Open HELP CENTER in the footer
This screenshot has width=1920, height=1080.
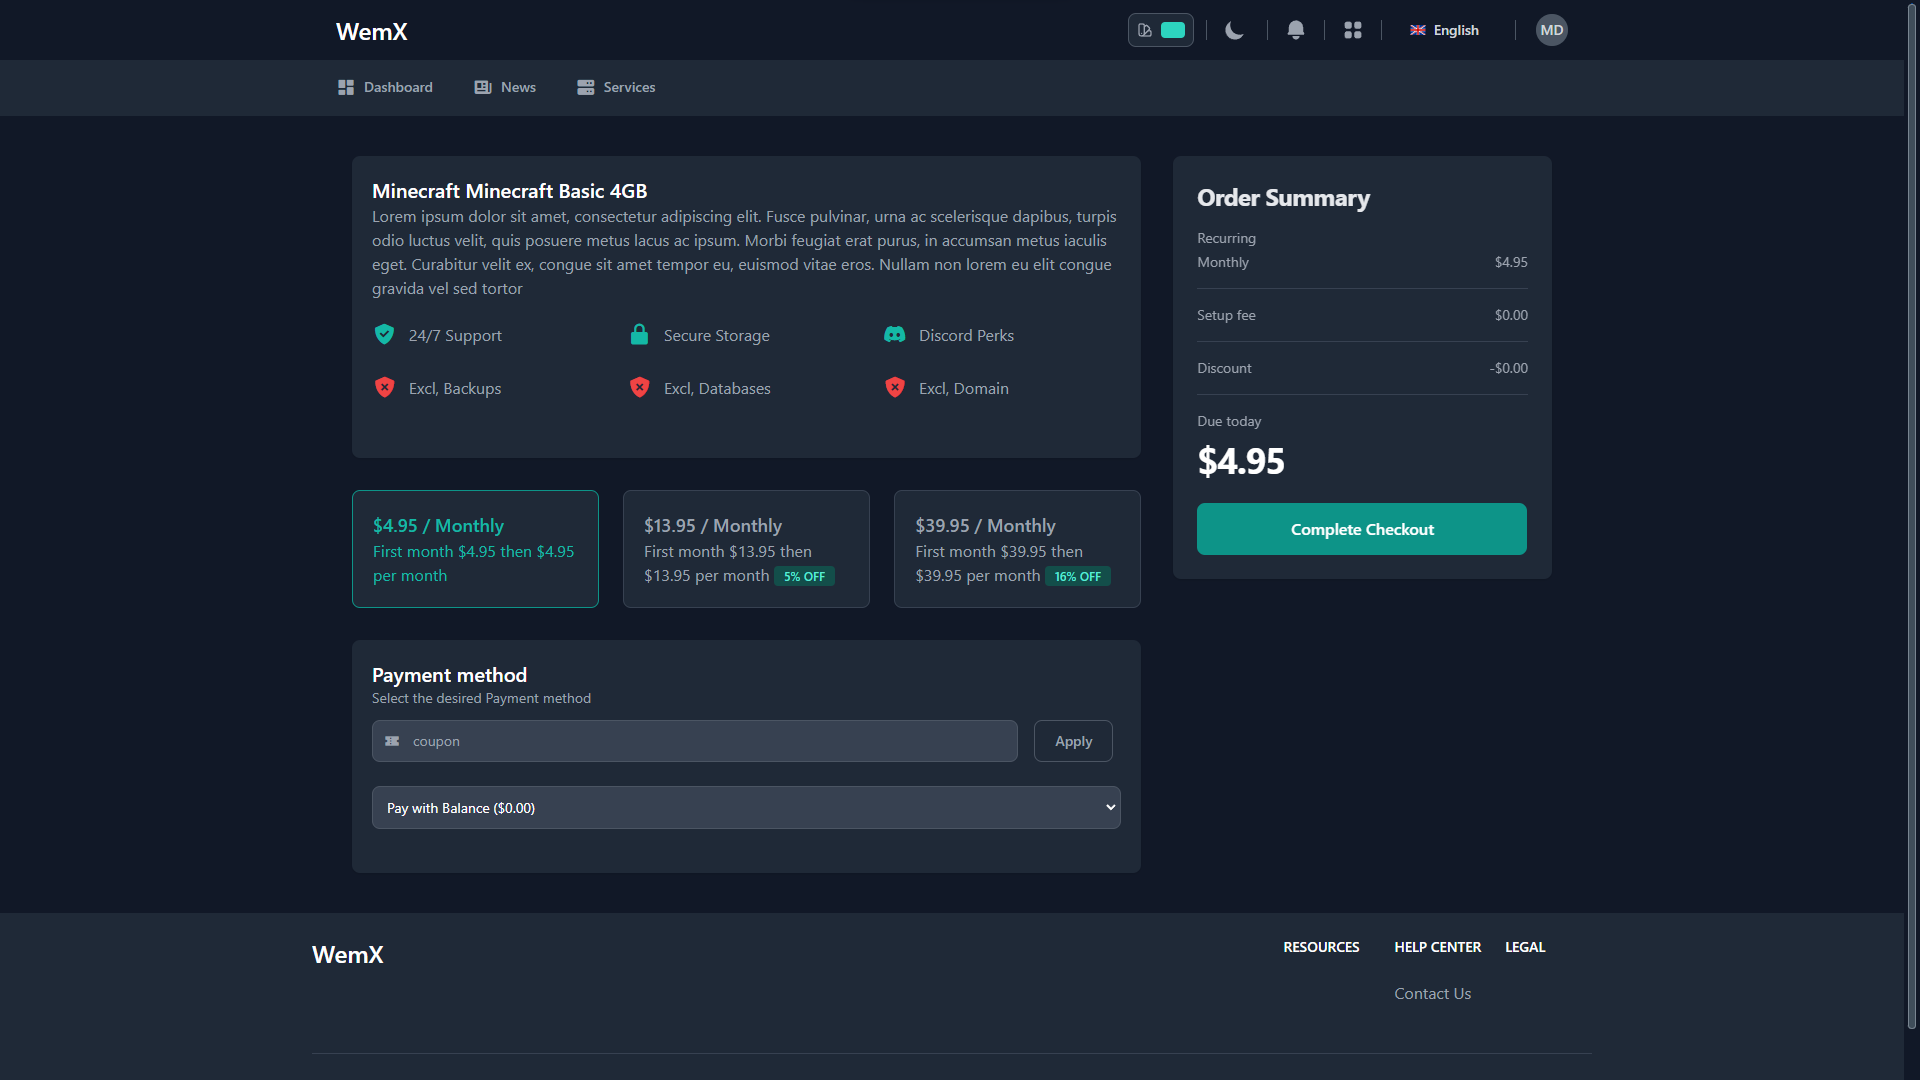tap(1437, 947)
